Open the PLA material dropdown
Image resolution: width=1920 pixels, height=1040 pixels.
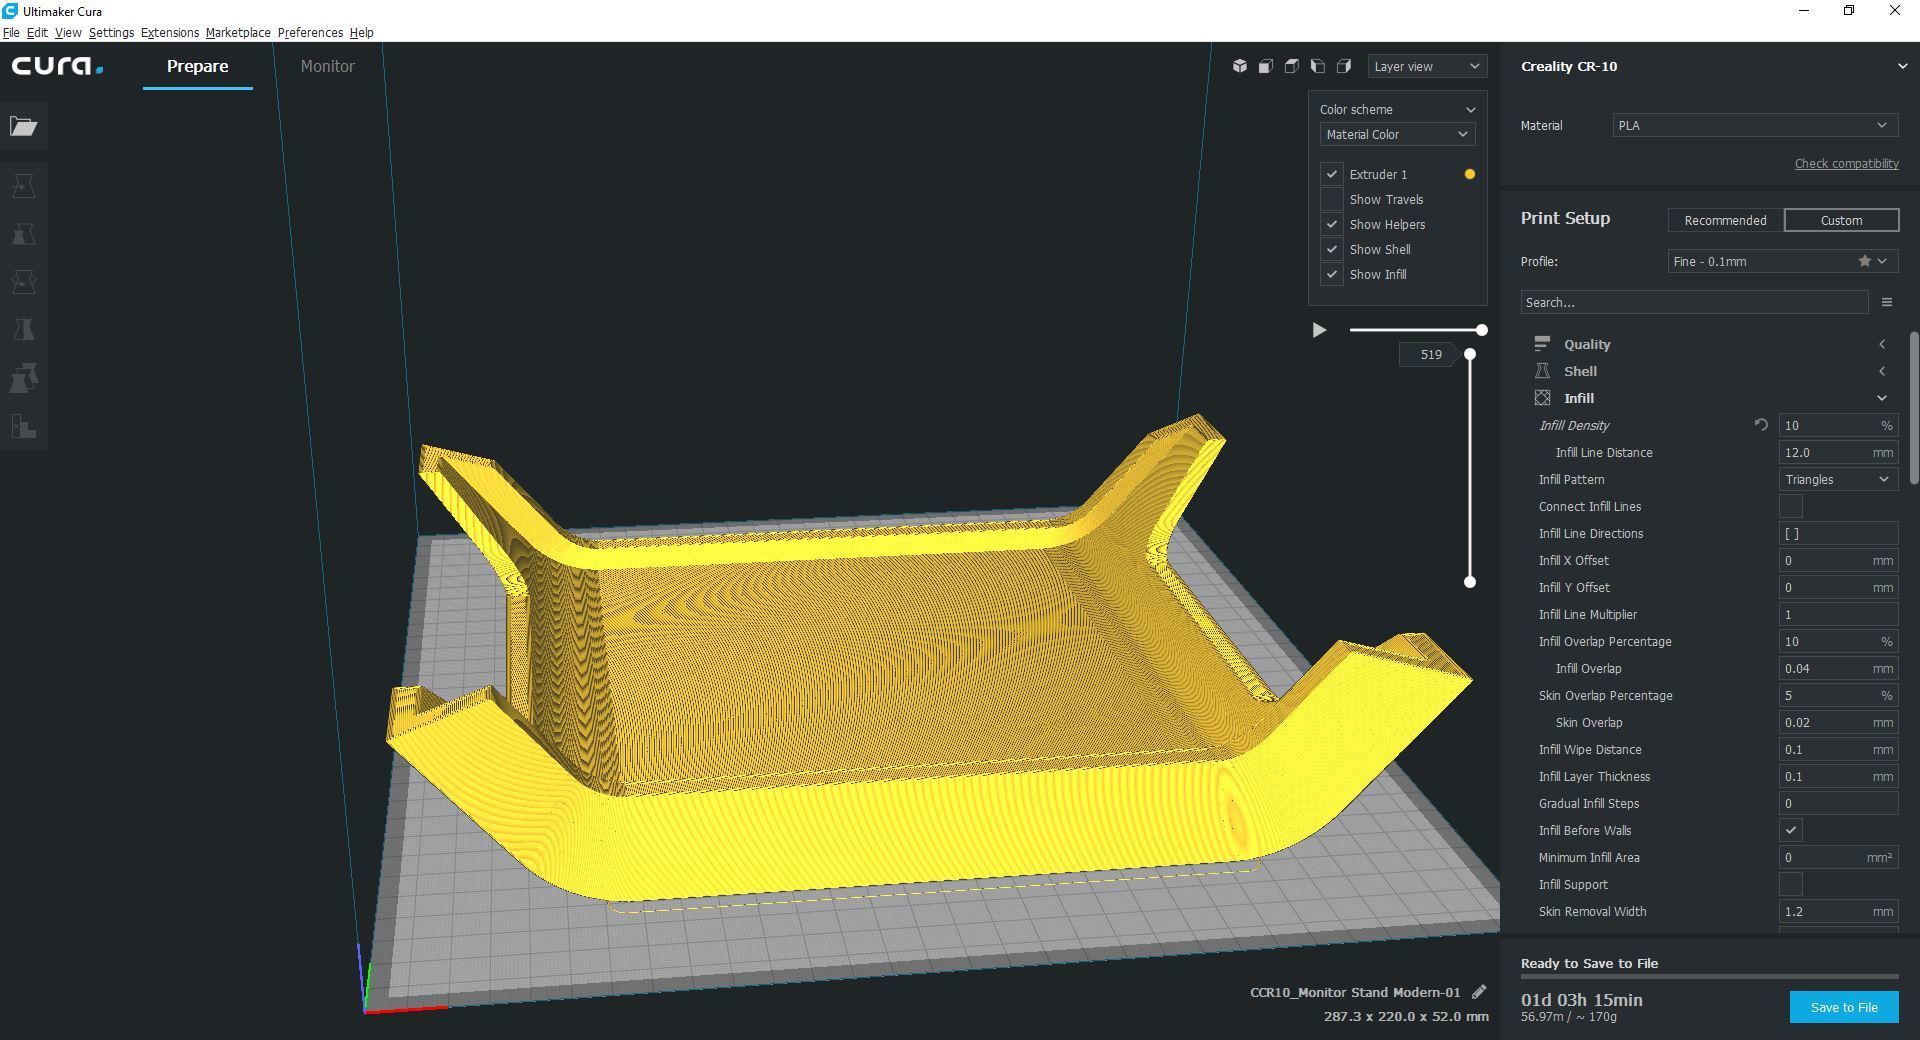click(x=1755, y=125)
